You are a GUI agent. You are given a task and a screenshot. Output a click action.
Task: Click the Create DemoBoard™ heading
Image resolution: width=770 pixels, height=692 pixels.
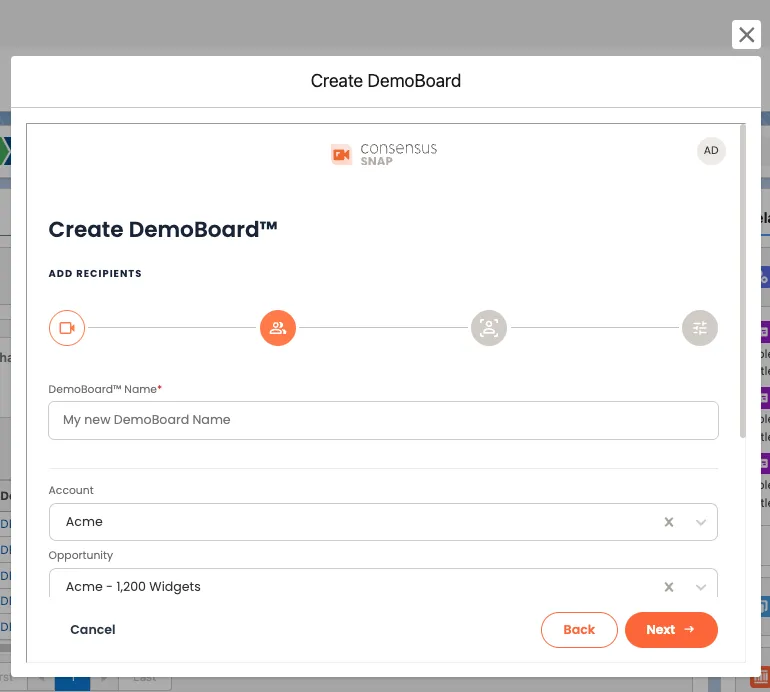coord(163,229)
